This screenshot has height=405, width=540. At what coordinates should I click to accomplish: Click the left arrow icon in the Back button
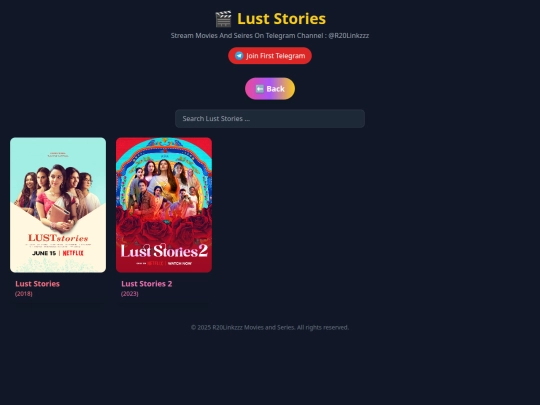coord(260,89)
